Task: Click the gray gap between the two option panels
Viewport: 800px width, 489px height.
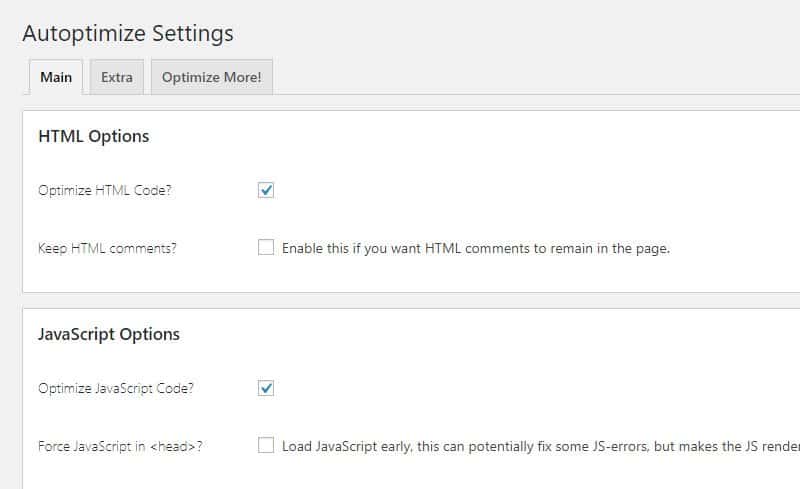Action: click(x=400, y=300)
